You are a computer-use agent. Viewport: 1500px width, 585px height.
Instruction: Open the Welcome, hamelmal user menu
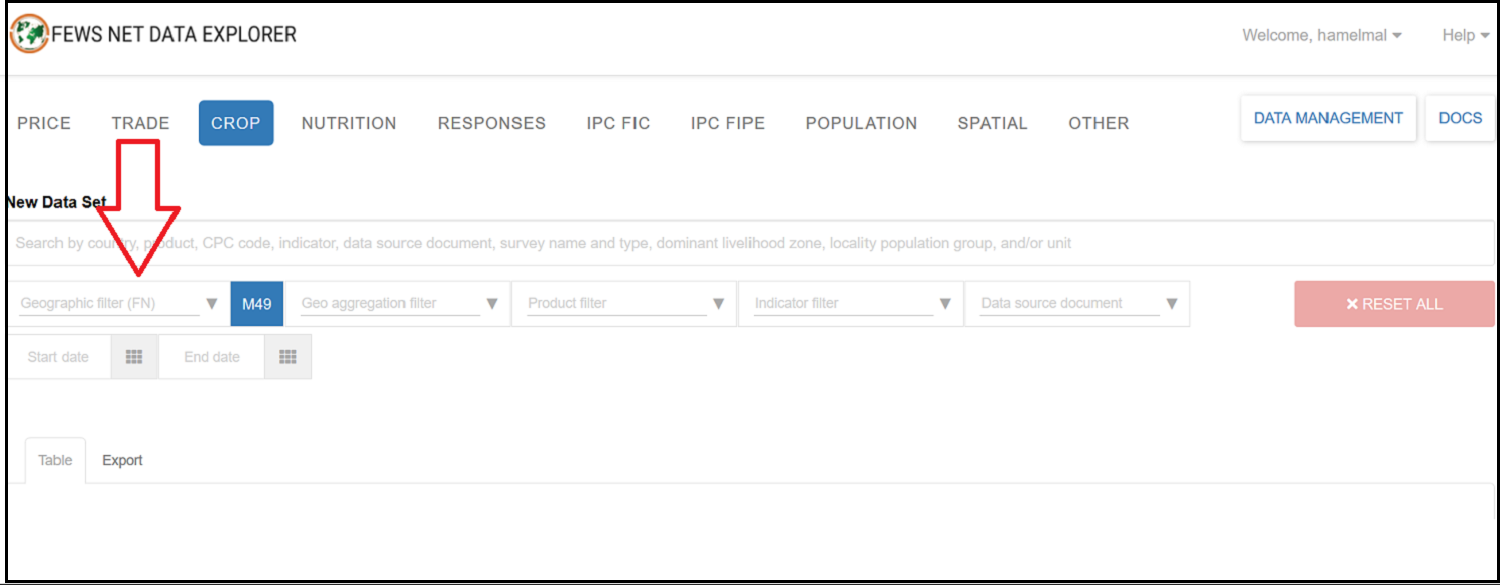1321,35
